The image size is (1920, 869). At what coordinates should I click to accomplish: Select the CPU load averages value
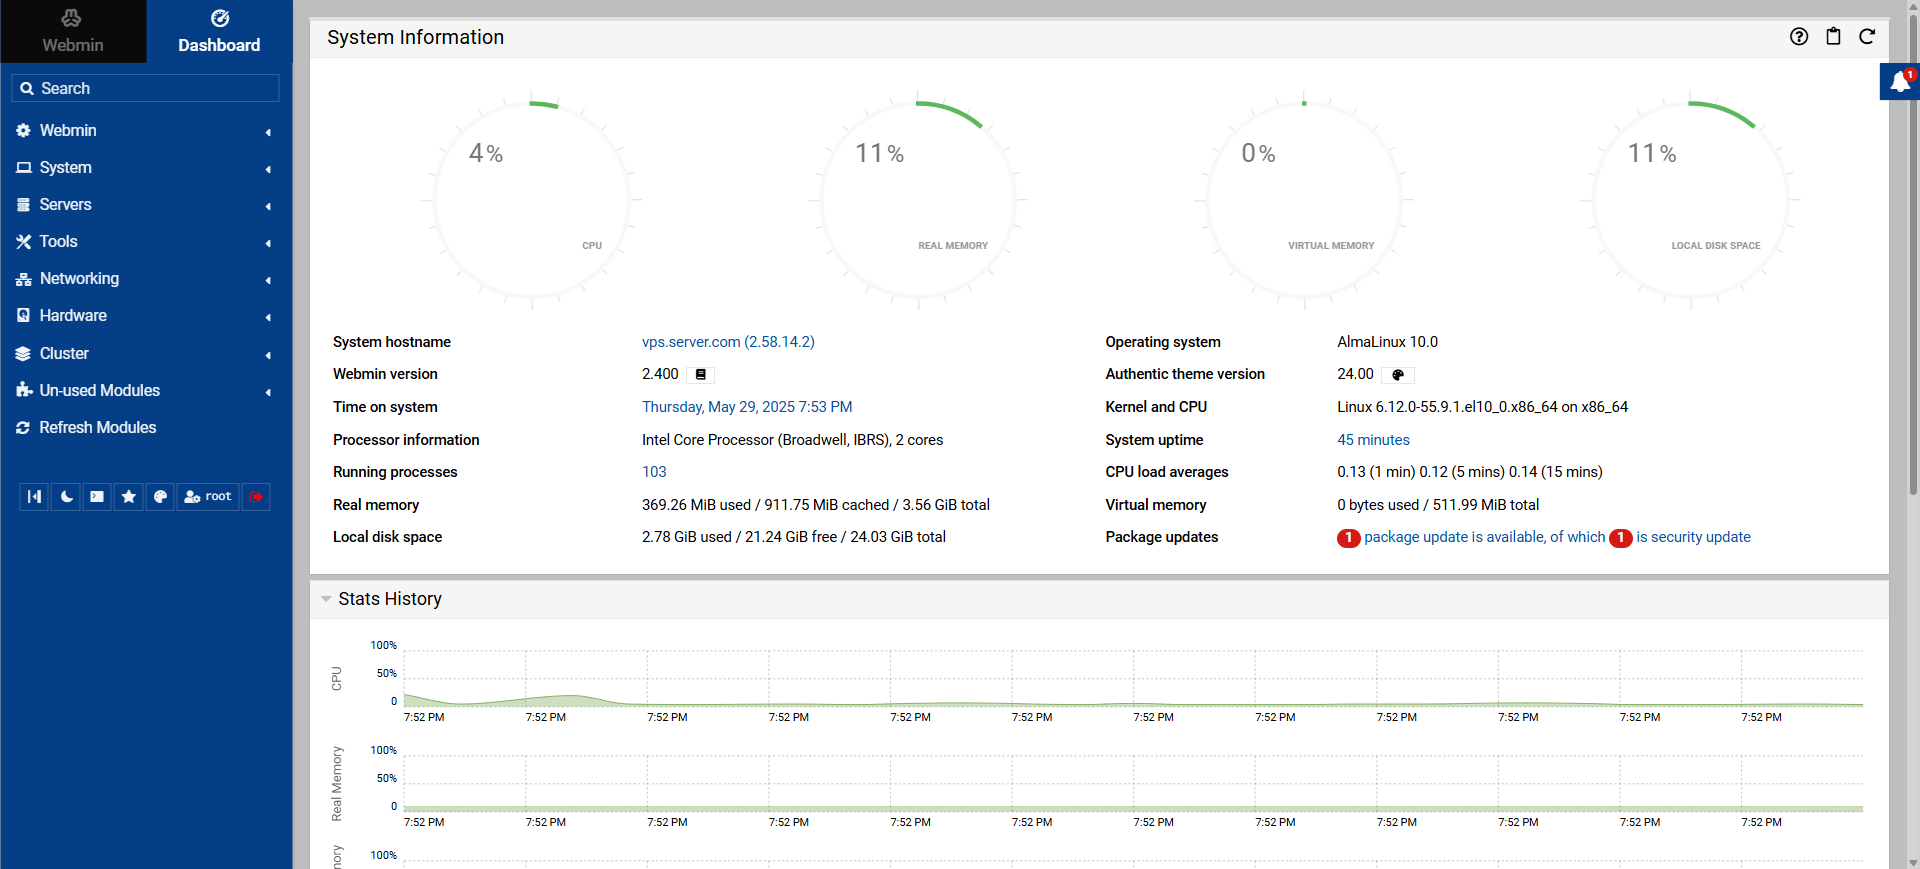(1469, 472)
